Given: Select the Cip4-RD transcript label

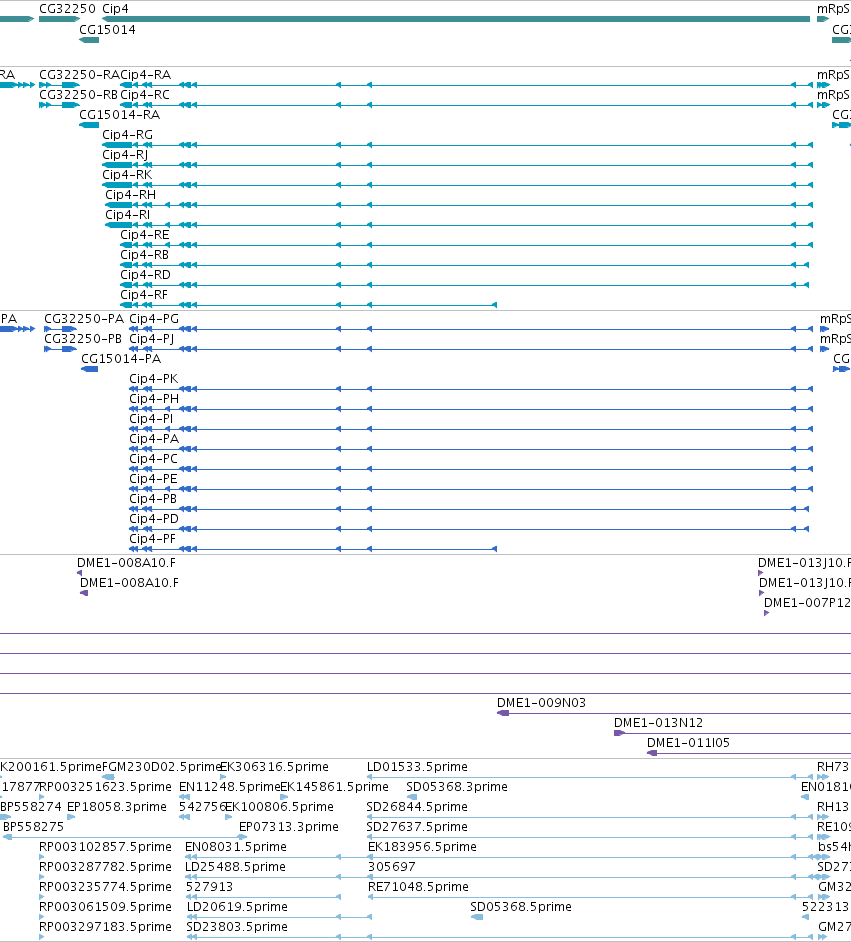Looking at the screenshot, I should (x=145, y=275).
